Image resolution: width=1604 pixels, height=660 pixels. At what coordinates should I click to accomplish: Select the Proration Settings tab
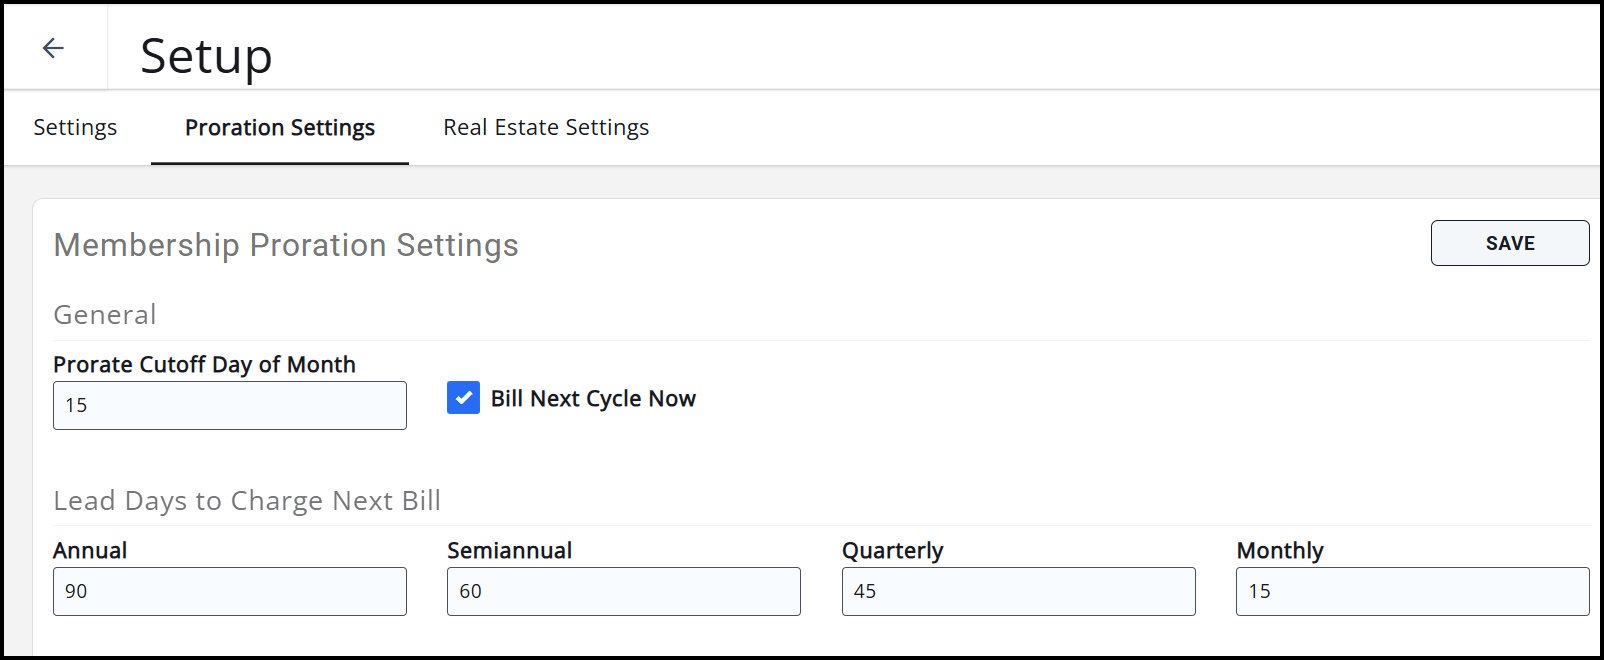tap(280, 128)
